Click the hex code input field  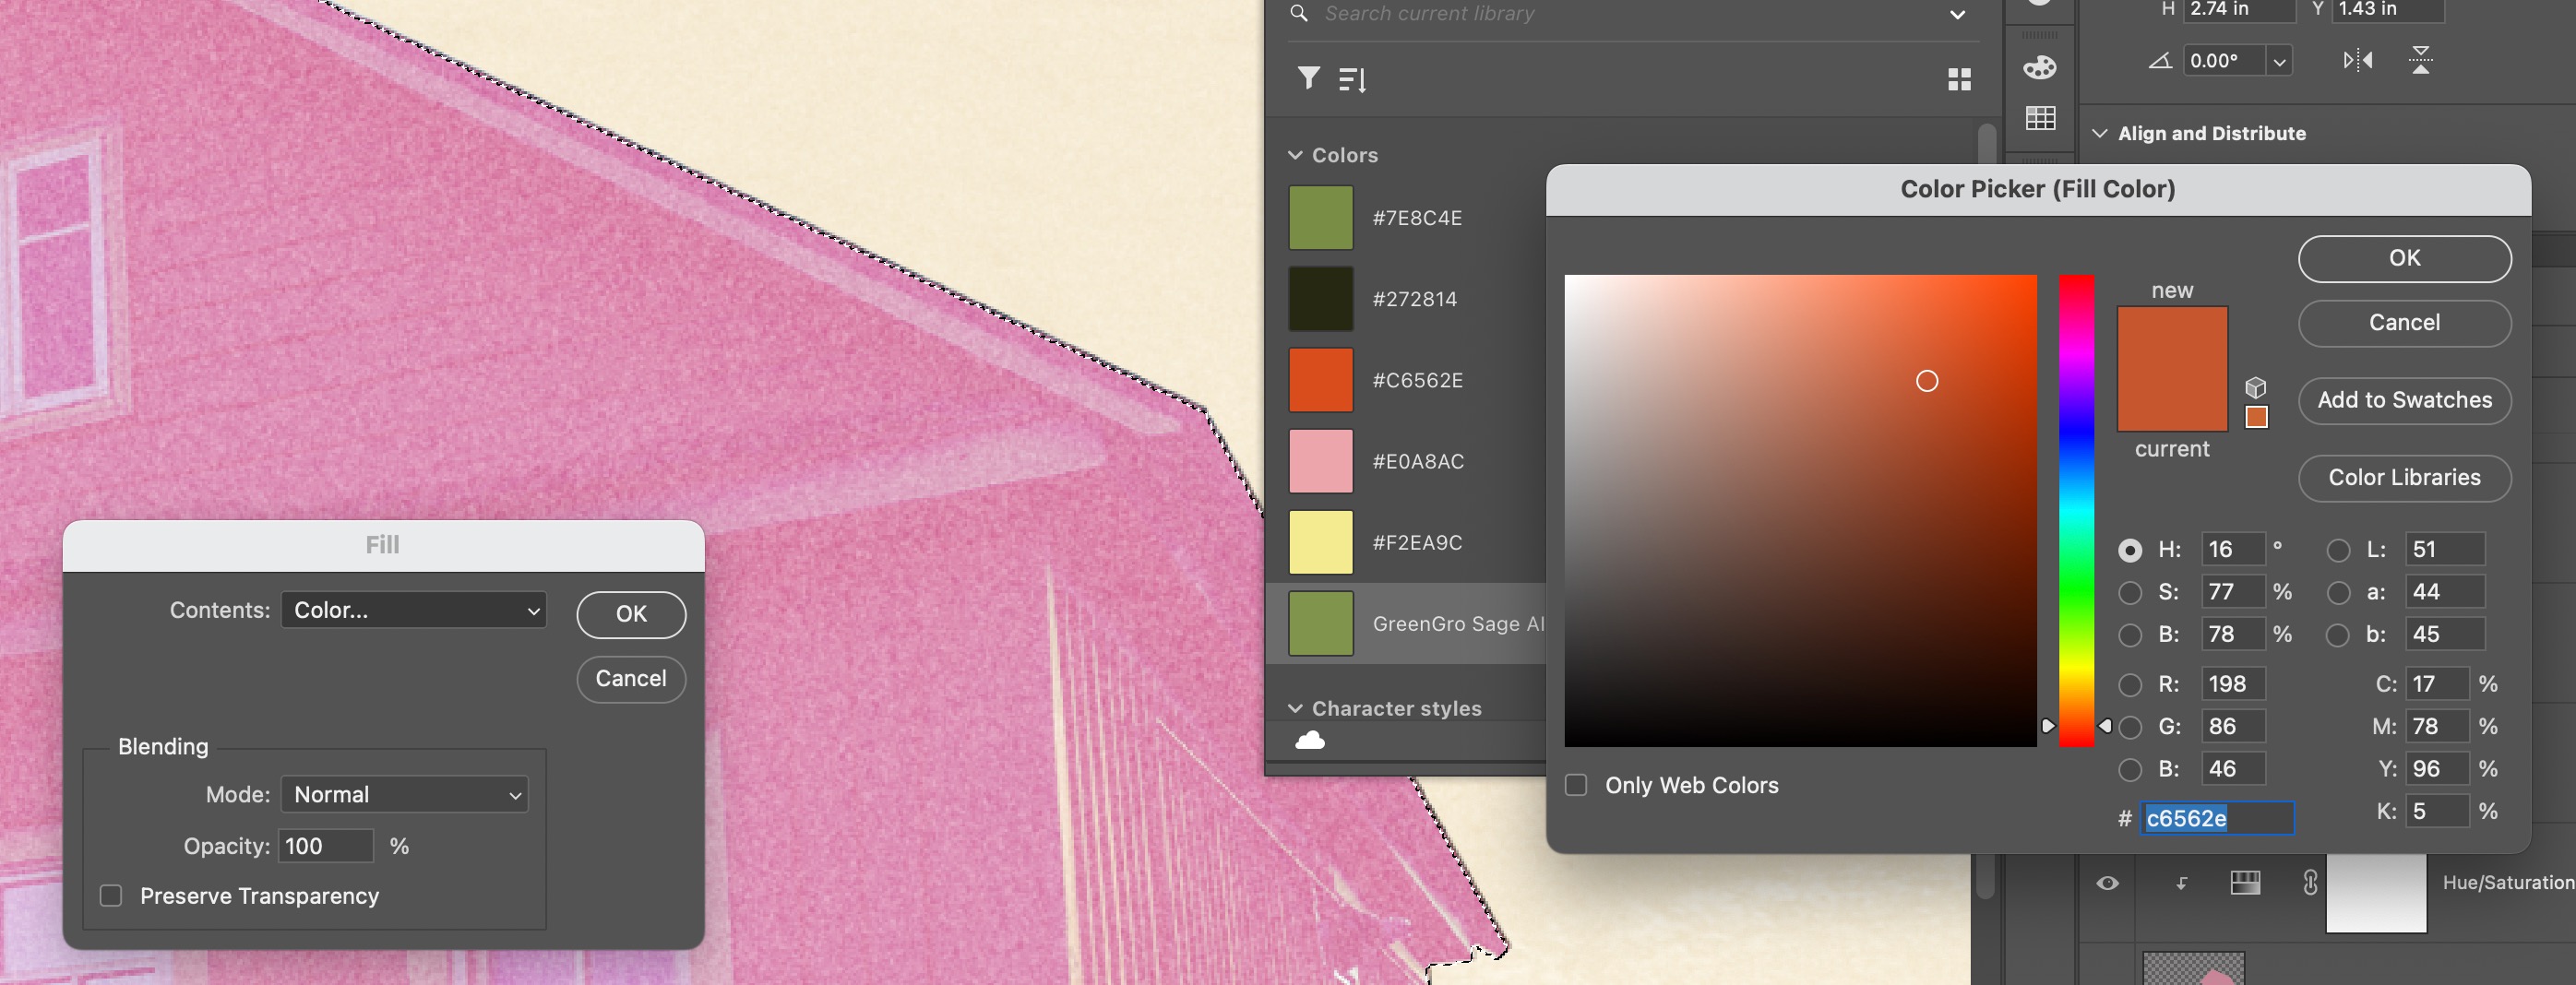pyautogui.click(x=2213, y=818)
